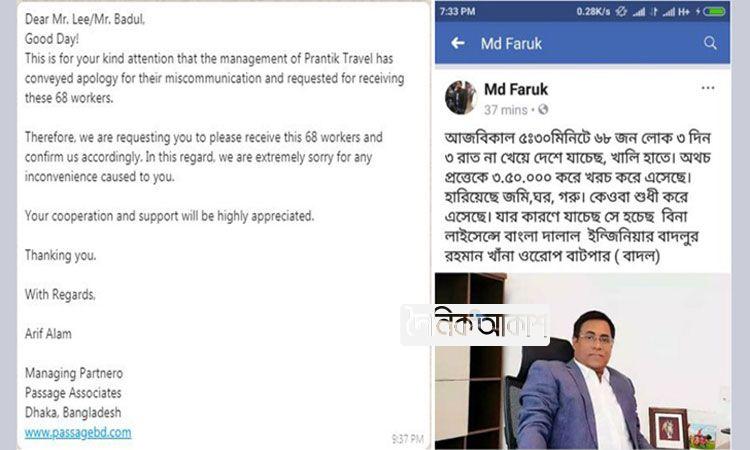Viewport: 750px width, 450px height.
Task: Tap the first signal bars icon
Action: click(639, 12)
